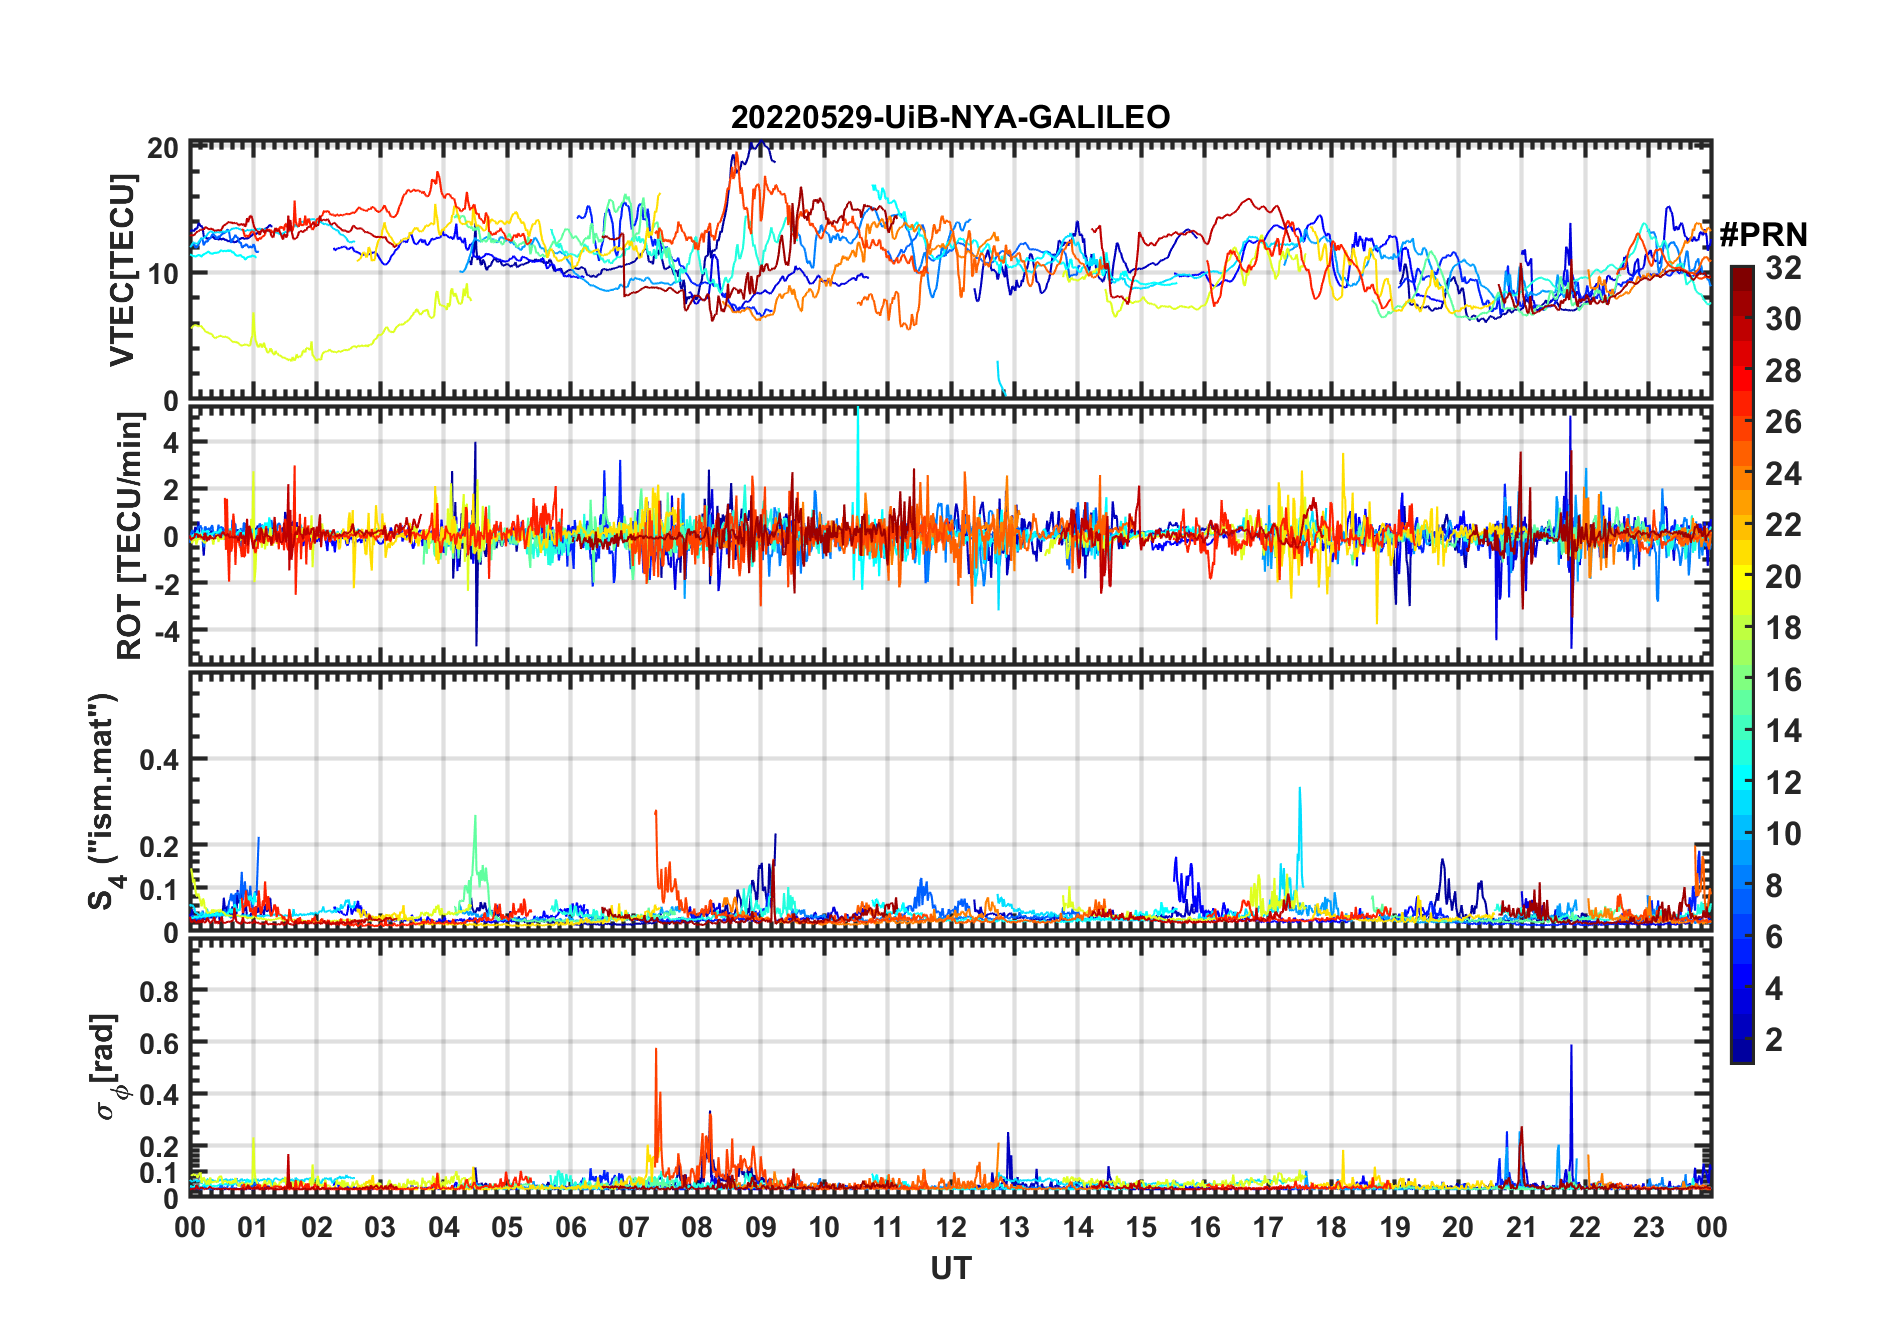1902x1330 pixels.
Task: Click x-axis hour label 13
Action: (1014, 1228)
